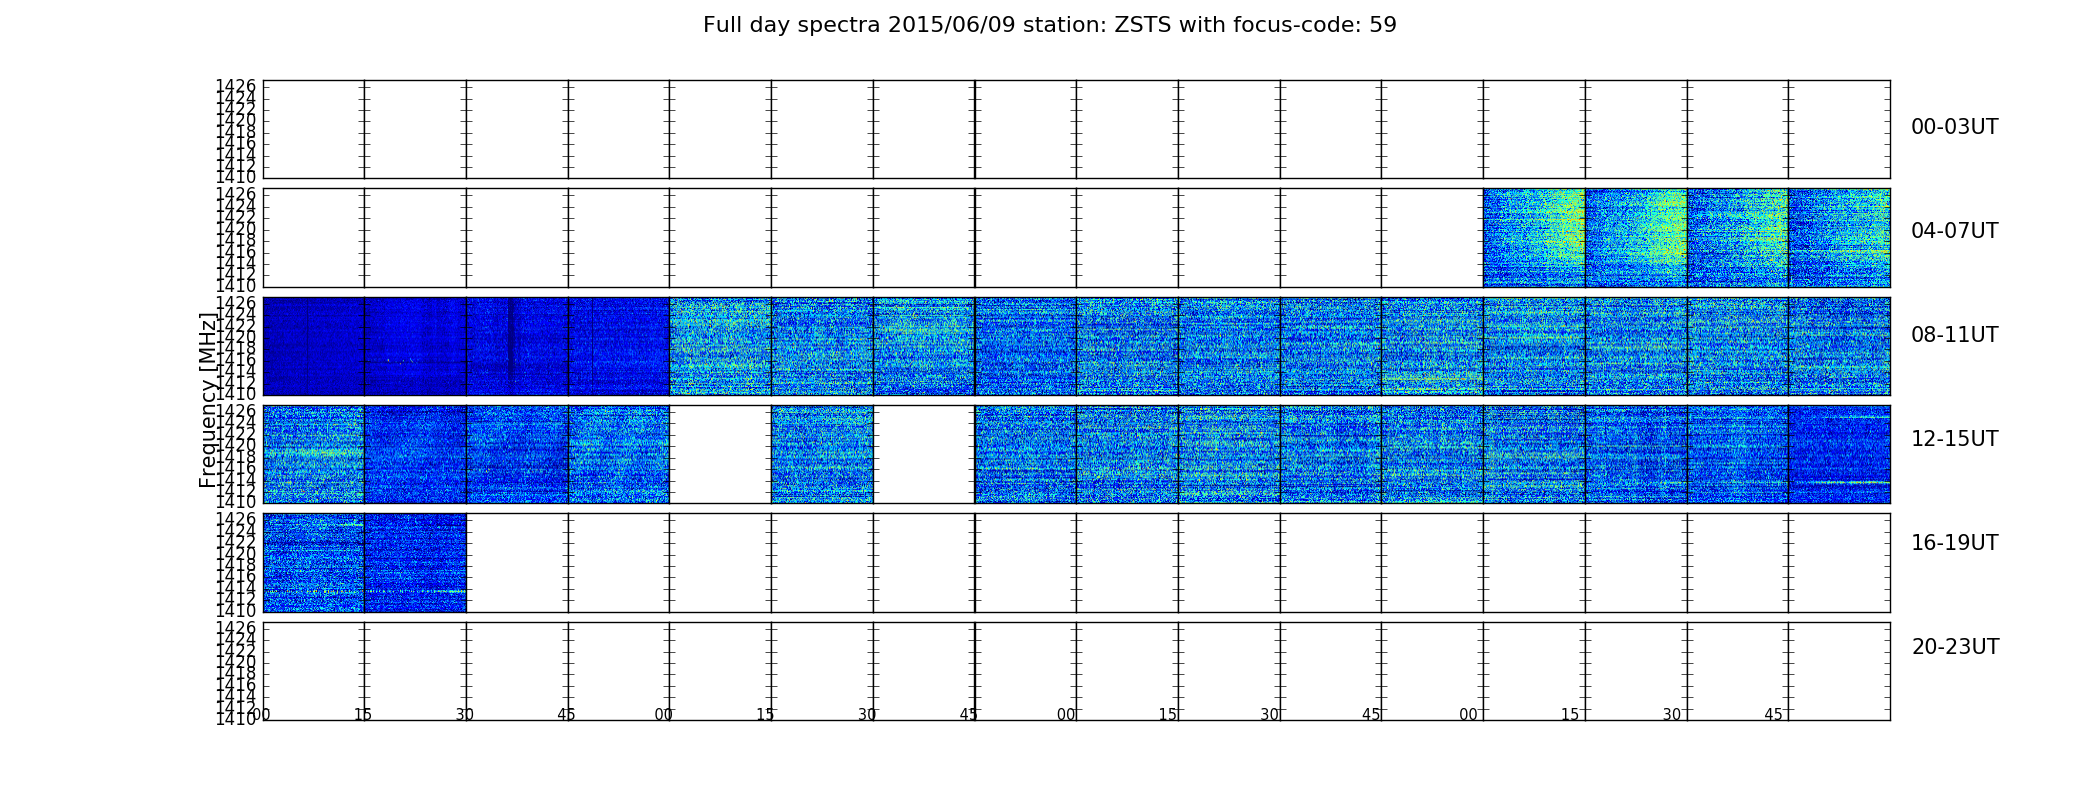Click the "08-11UT" row label
This screenshot has height=800, width=2100.
point(1954,335)
